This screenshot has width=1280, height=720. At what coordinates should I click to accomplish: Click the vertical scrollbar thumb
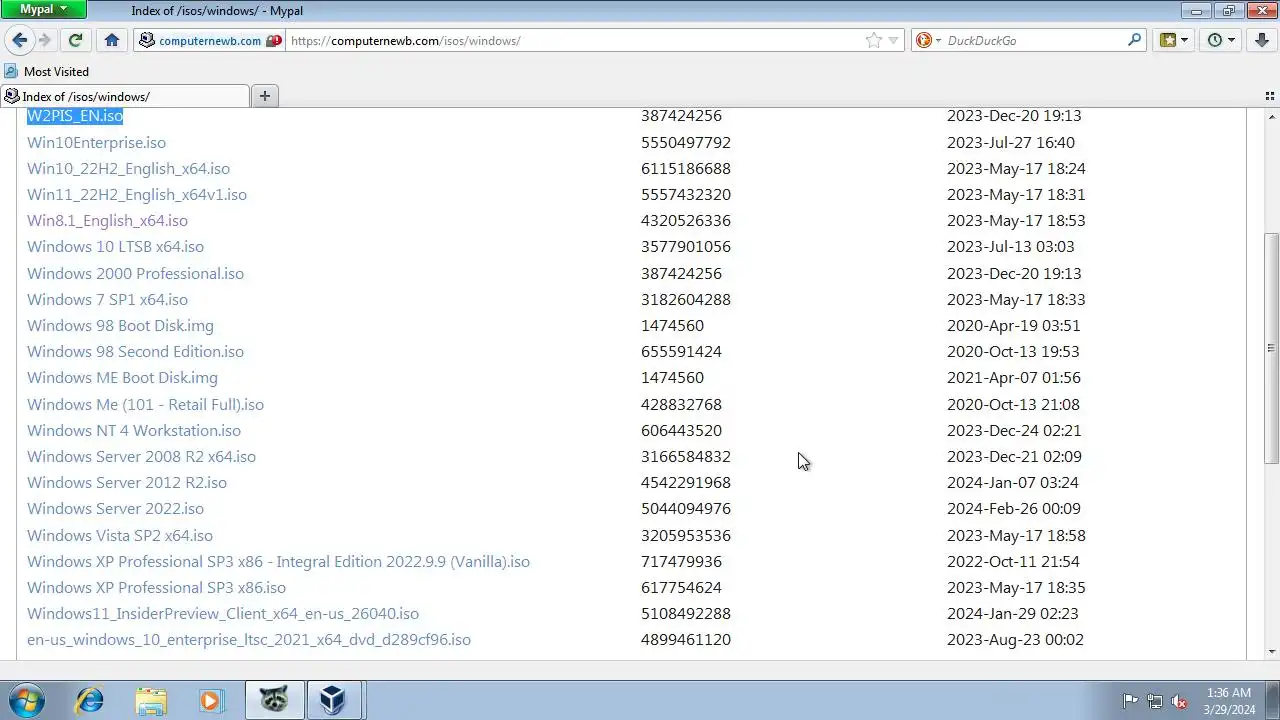pyautogui.click(x=1271, y=348)
